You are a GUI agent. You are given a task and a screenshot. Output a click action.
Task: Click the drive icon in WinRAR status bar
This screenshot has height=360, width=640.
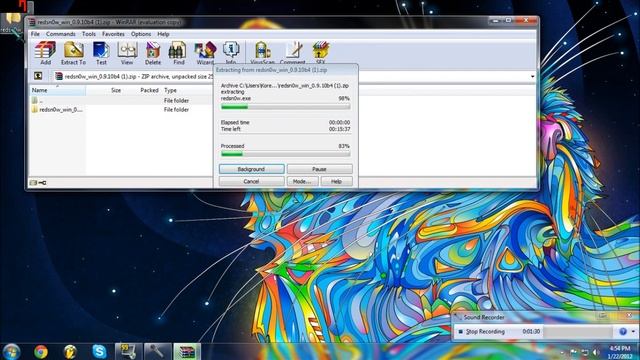[x=33, y=183]
